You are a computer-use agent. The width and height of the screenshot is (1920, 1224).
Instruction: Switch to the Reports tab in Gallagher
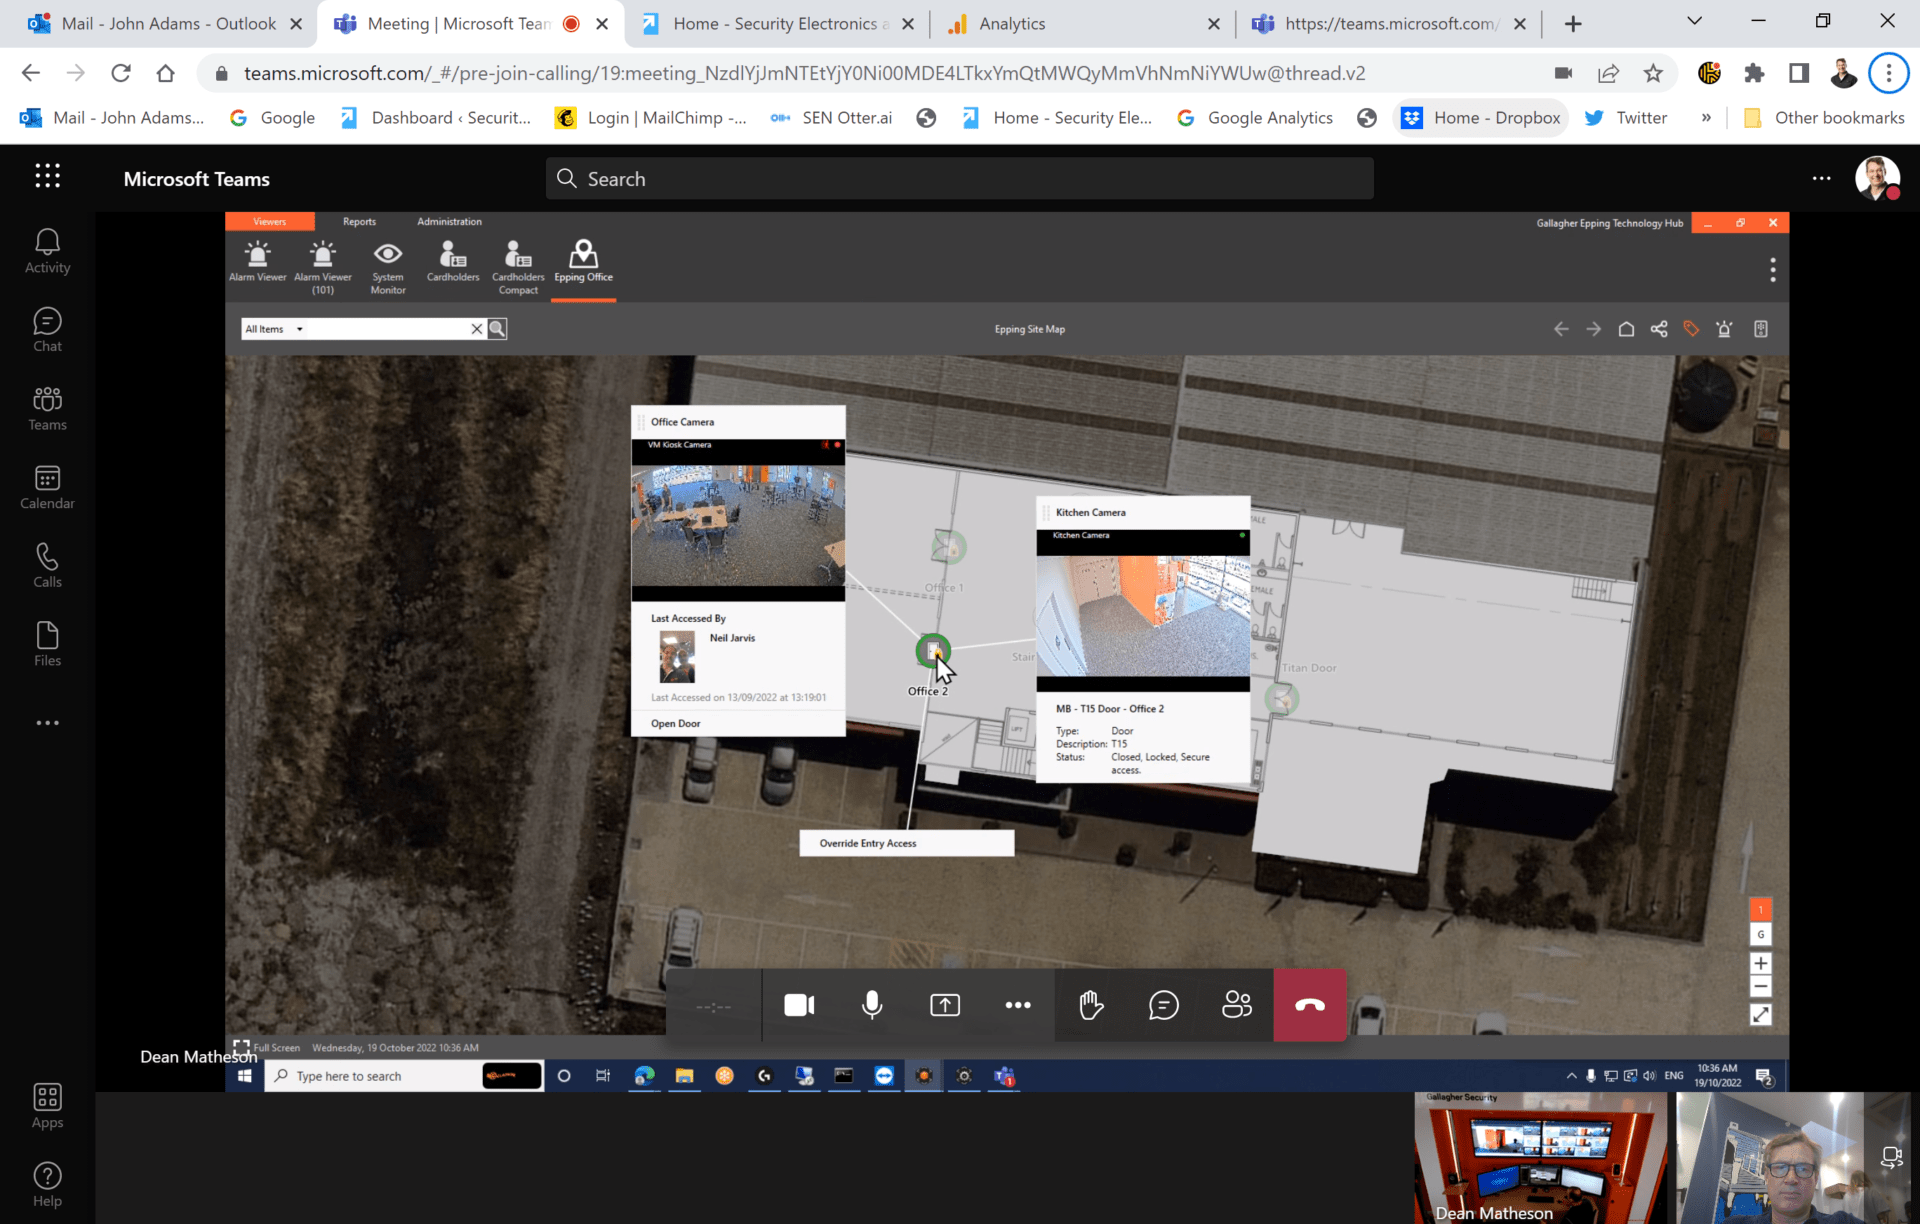[359, 221]
